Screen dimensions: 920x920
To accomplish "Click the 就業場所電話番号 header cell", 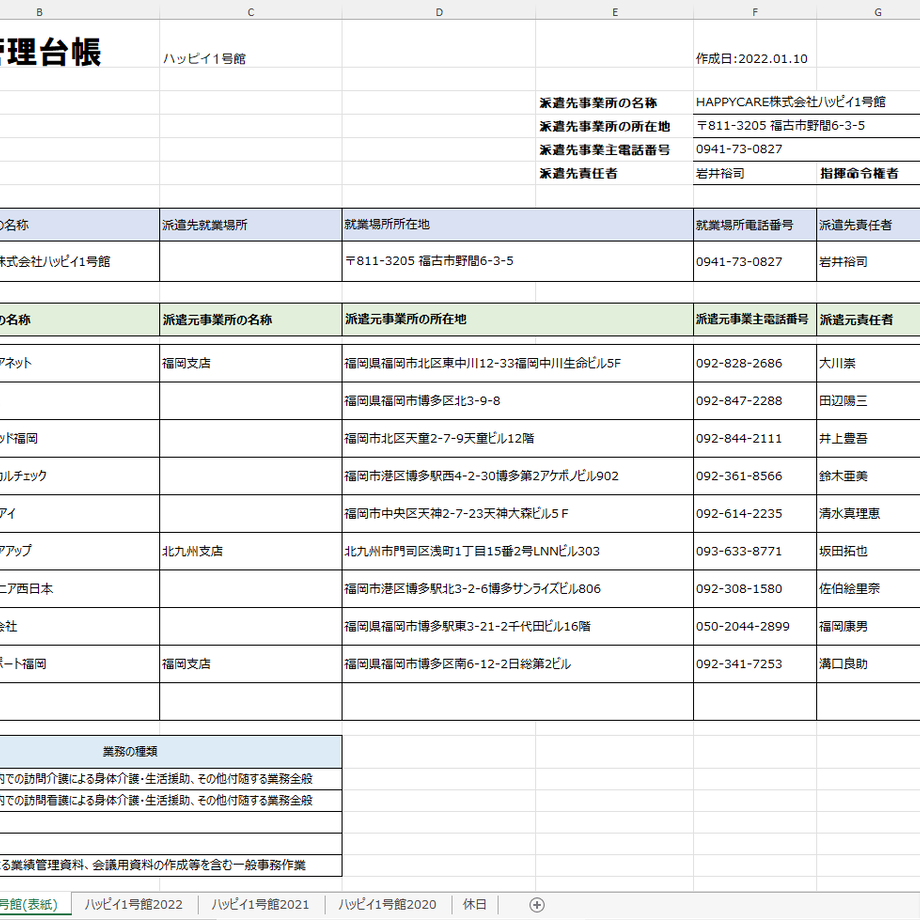I will click(755, 225).
